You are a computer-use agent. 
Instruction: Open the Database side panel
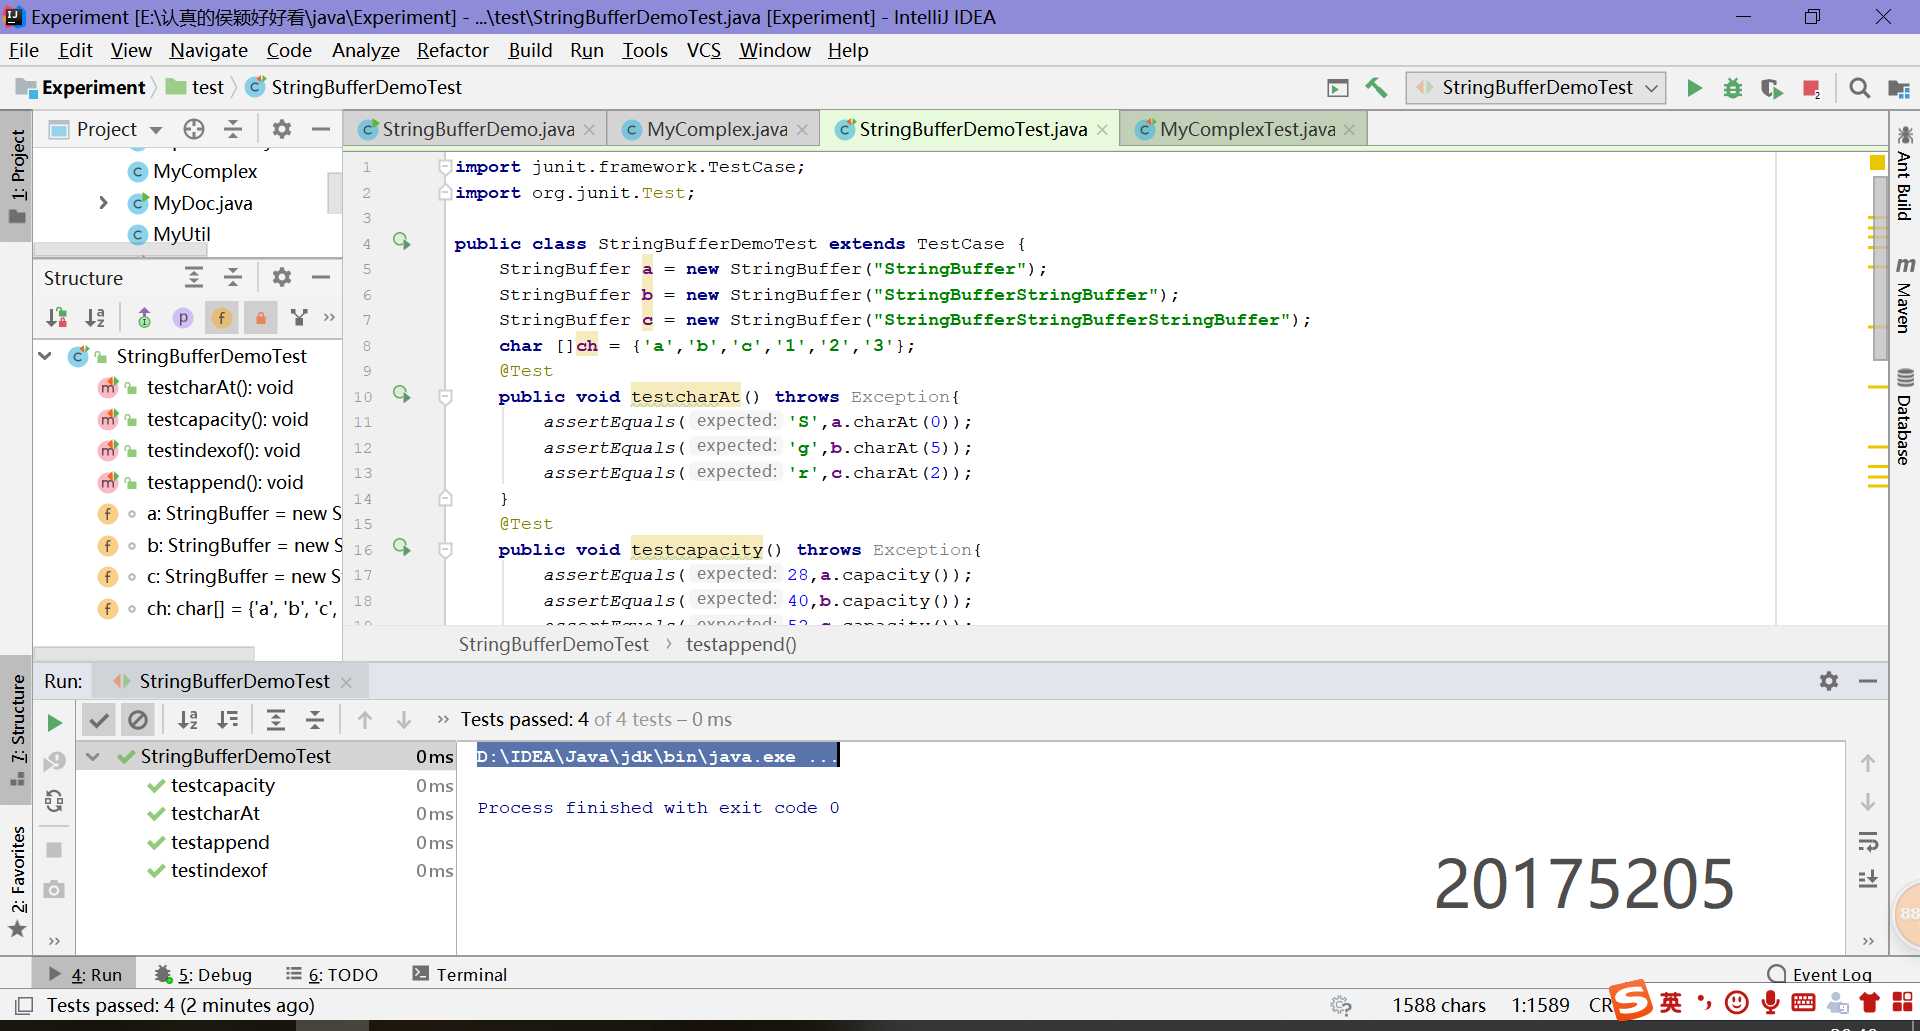[1905, 418]
